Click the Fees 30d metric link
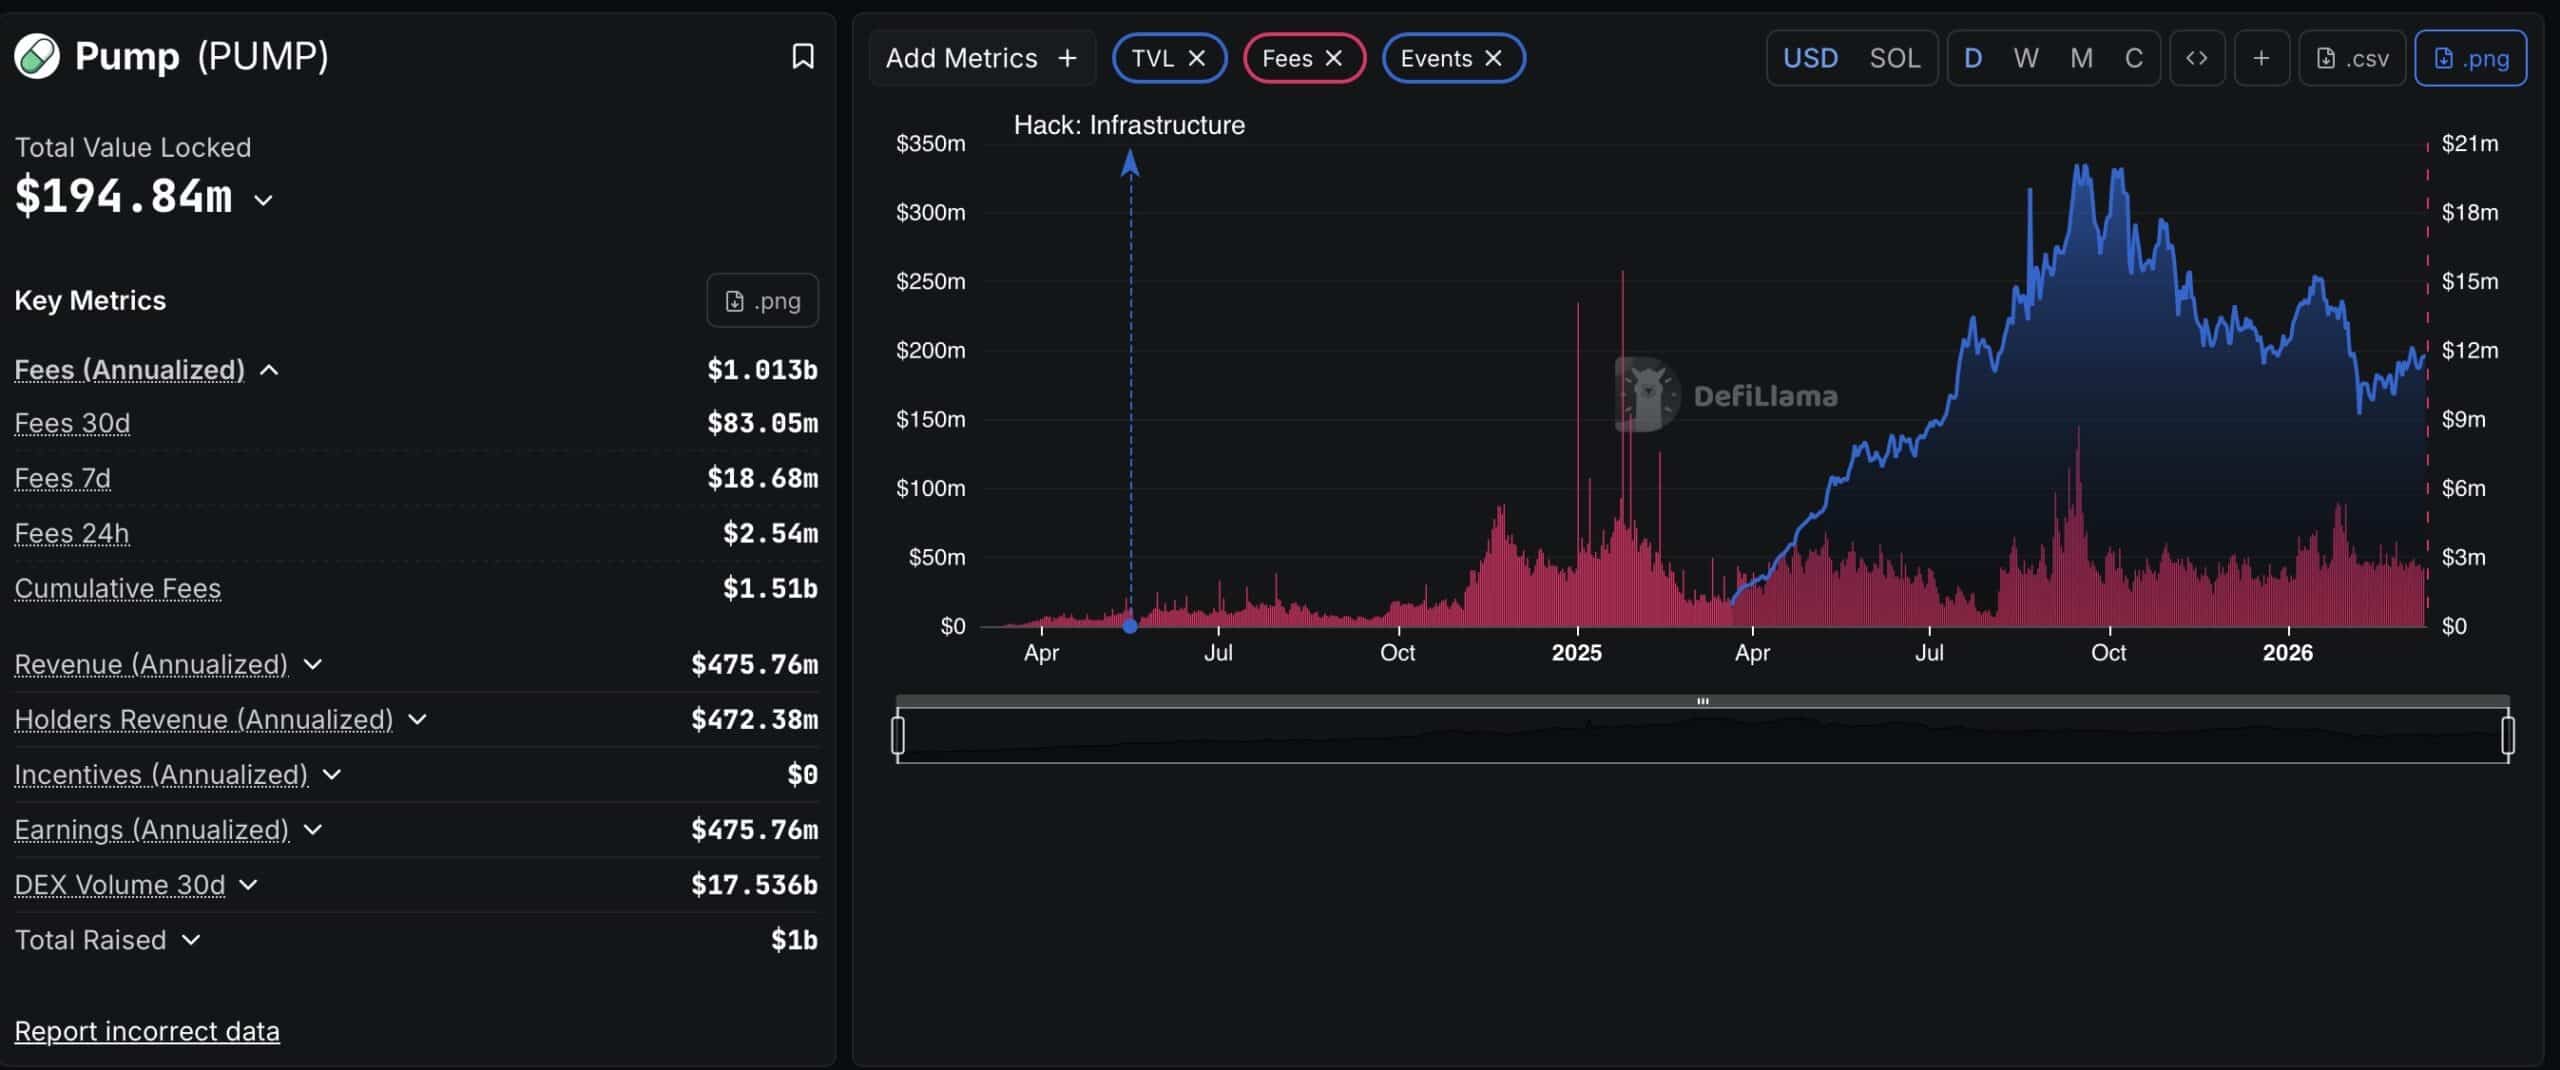2560x1070 pixels. [71, 423]
